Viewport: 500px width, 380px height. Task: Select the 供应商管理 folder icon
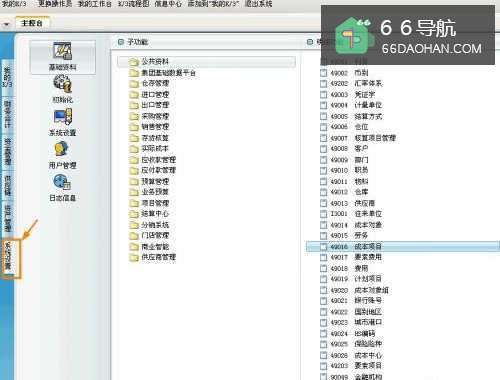coord(134,257)
